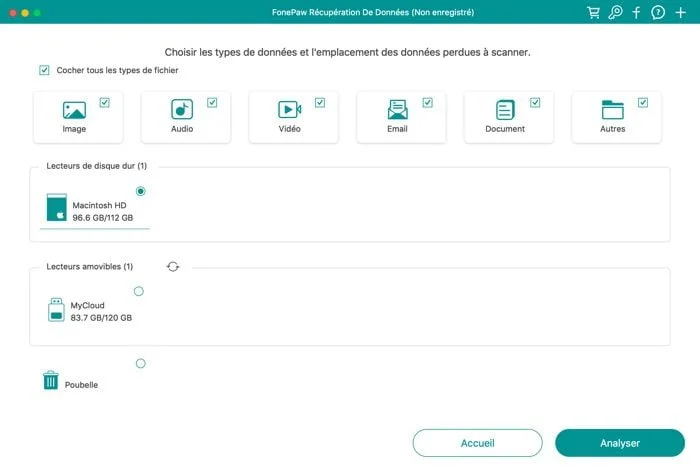Click the plus icon in title bar
This screenshot has width=700, height=473.
680,12
